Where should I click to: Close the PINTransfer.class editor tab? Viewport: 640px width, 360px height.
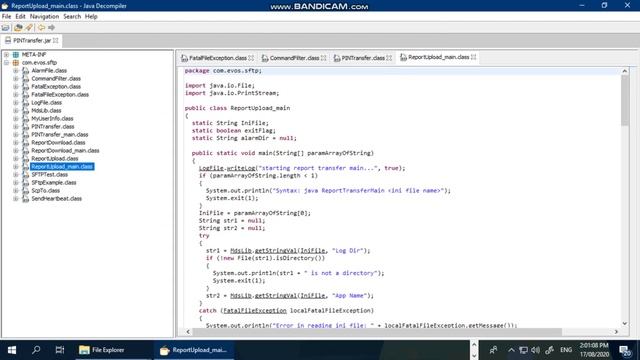(389, 58)
